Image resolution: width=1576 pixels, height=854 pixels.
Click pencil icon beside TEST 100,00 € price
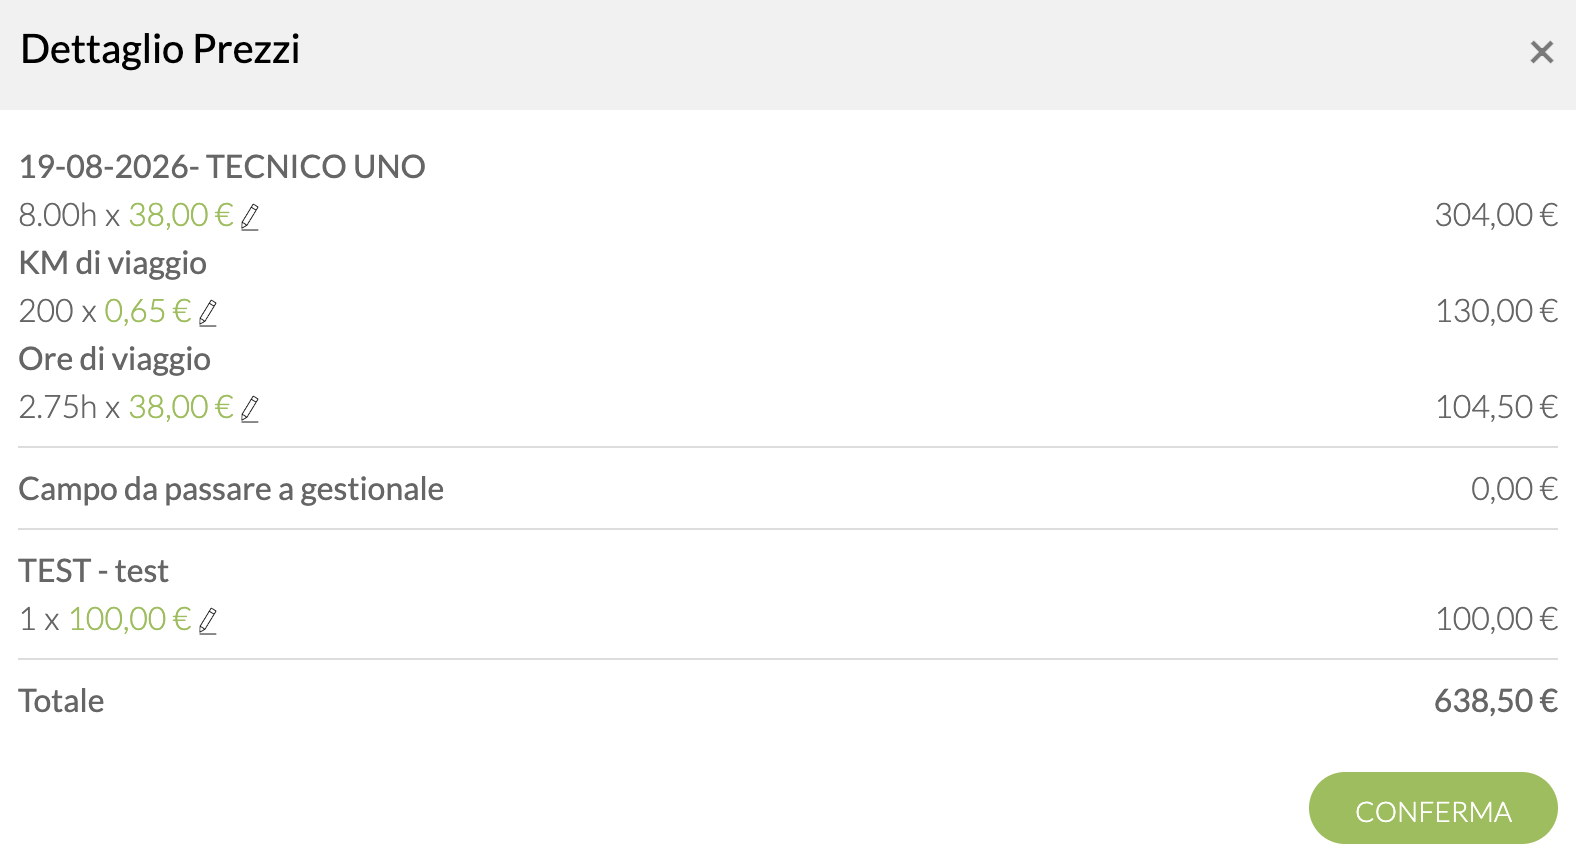[208, 620]
